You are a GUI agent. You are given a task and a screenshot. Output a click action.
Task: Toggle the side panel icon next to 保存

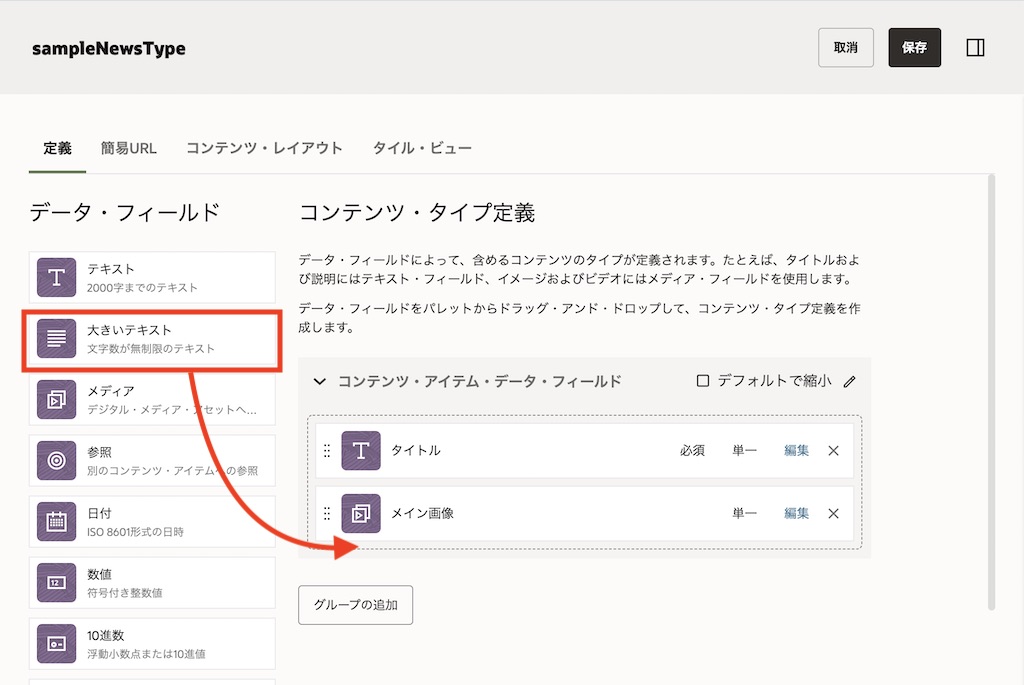point(976,48)
